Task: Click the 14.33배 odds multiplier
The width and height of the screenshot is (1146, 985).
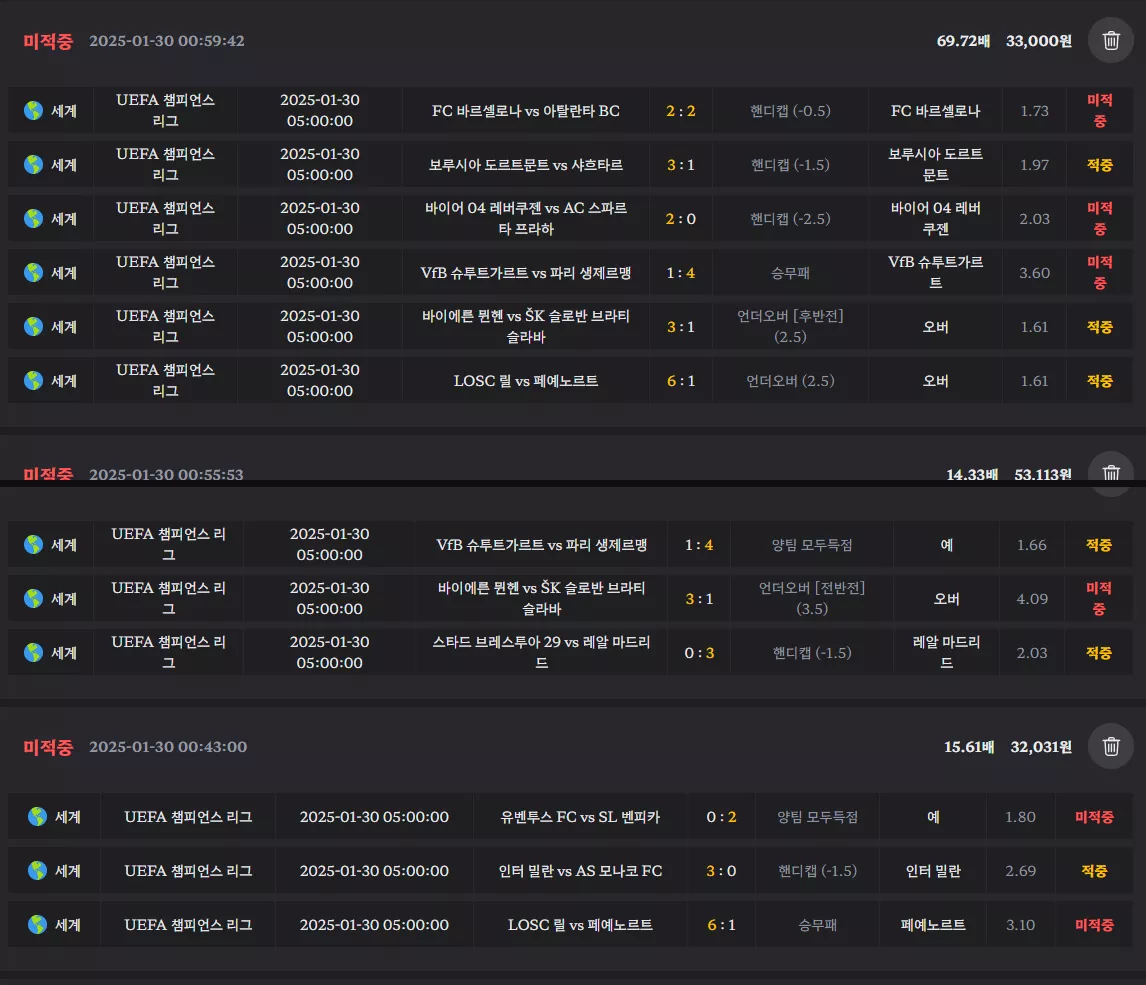Action: (x=972, y=474)
